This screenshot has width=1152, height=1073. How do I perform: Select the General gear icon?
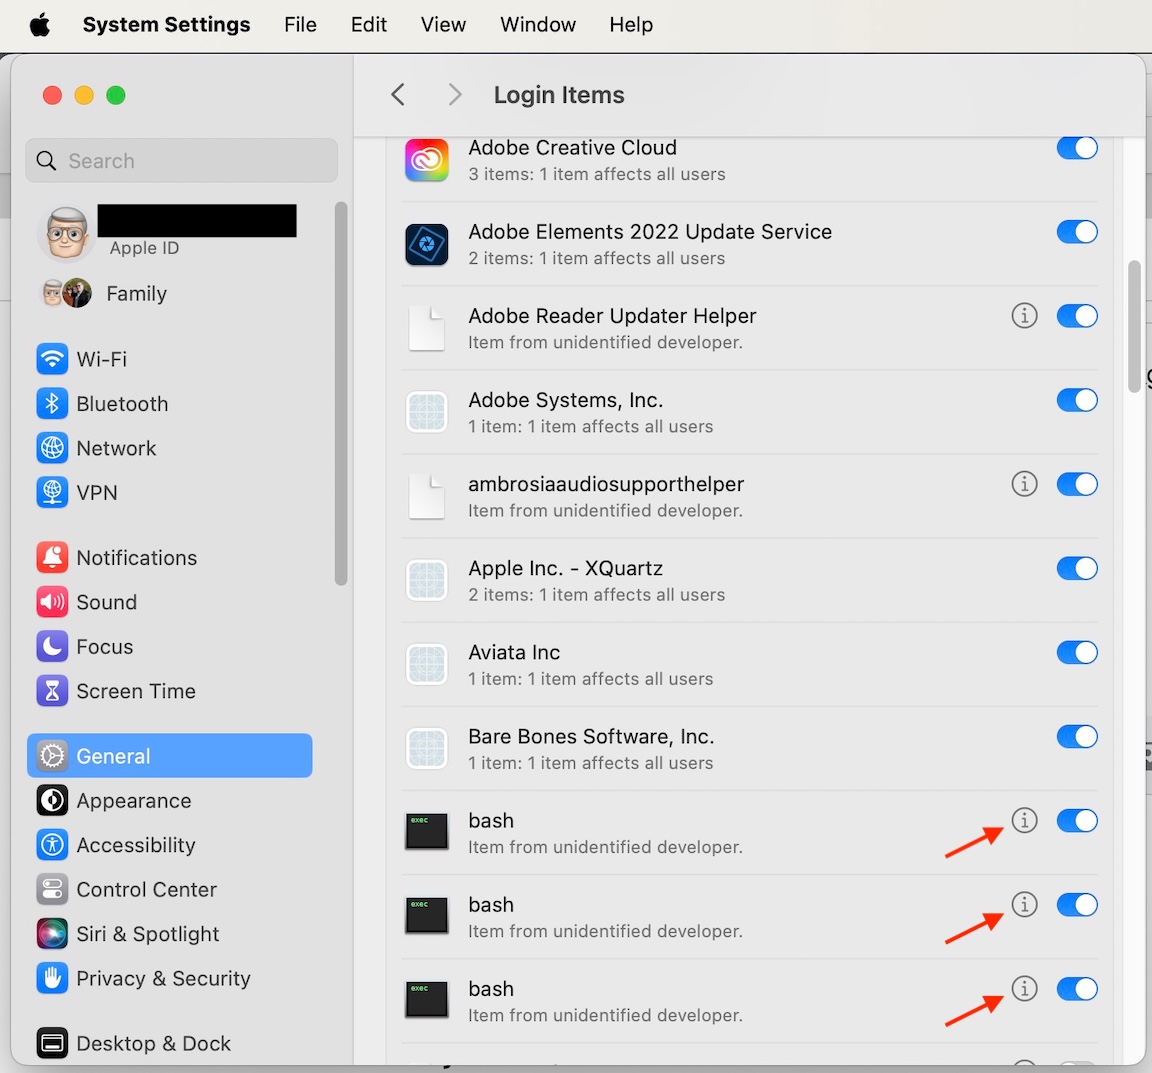pyautogui.click(x=52, y=756)
